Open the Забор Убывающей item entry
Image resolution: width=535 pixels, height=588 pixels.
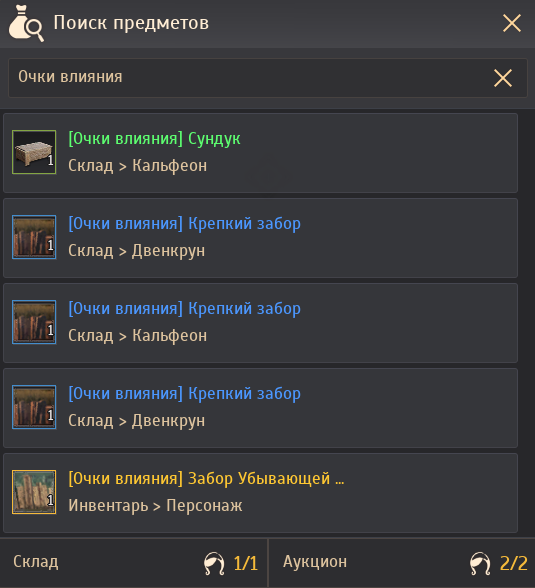tap(260, 493)
